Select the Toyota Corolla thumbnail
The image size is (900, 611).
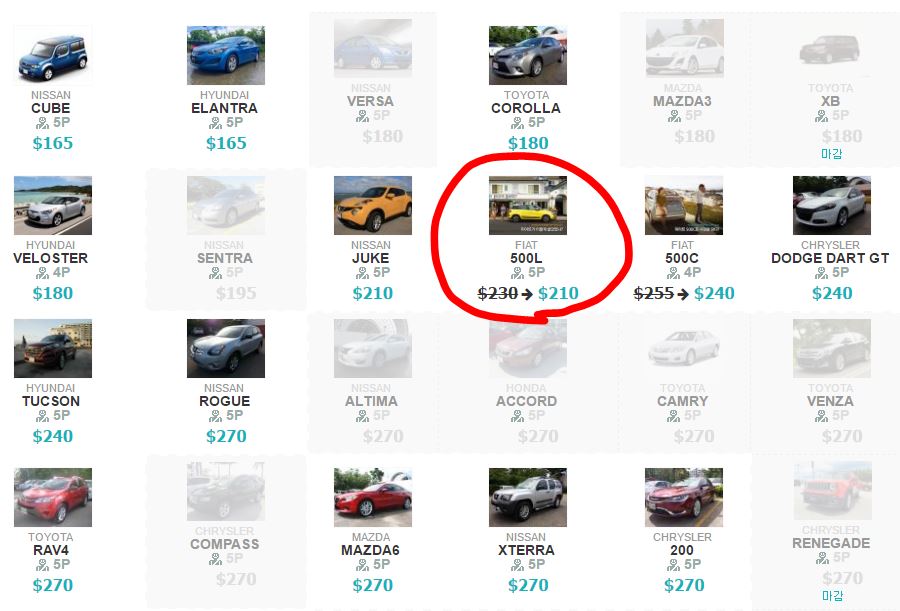pyautogui.click(x=527, y=55)
